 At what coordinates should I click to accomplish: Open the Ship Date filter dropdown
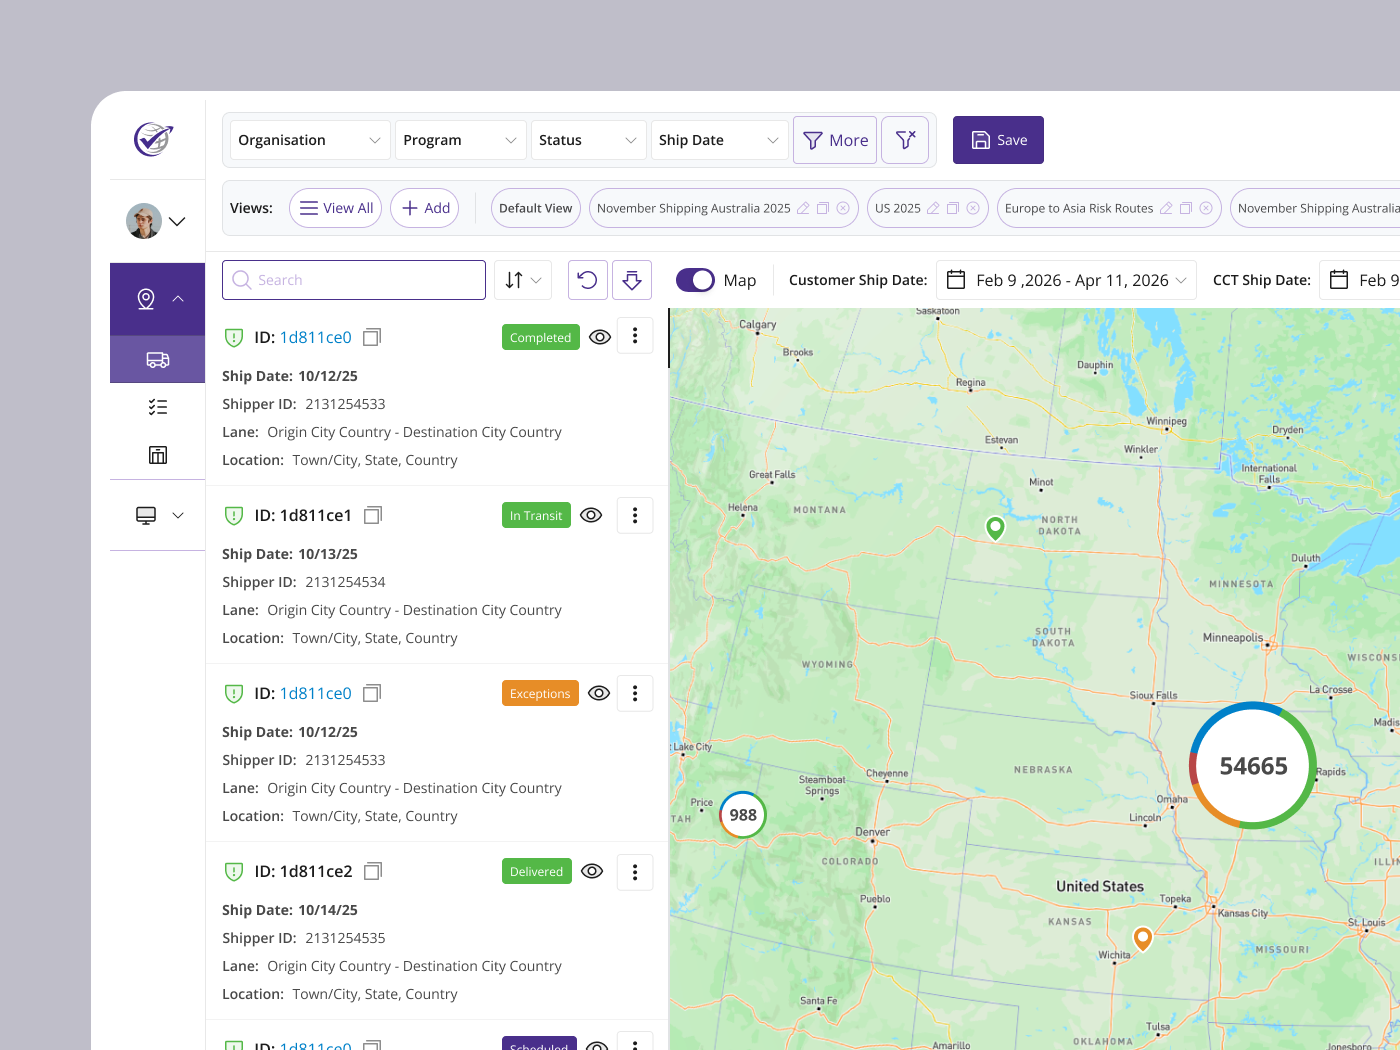[719, 140]
